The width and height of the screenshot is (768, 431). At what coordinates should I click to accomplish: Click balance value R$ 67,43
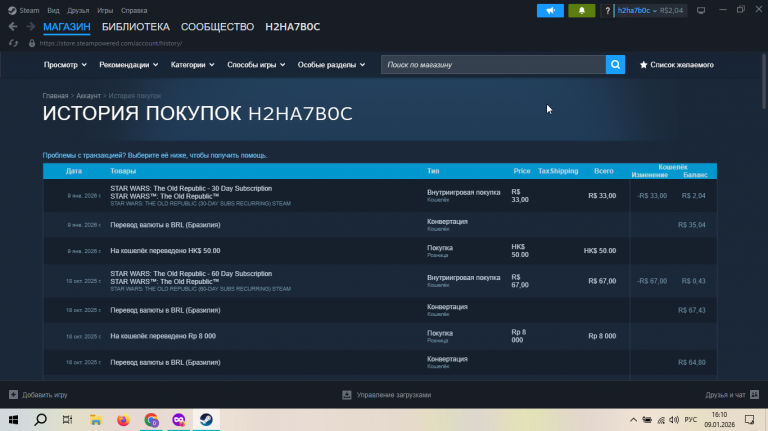pos(692,310)
